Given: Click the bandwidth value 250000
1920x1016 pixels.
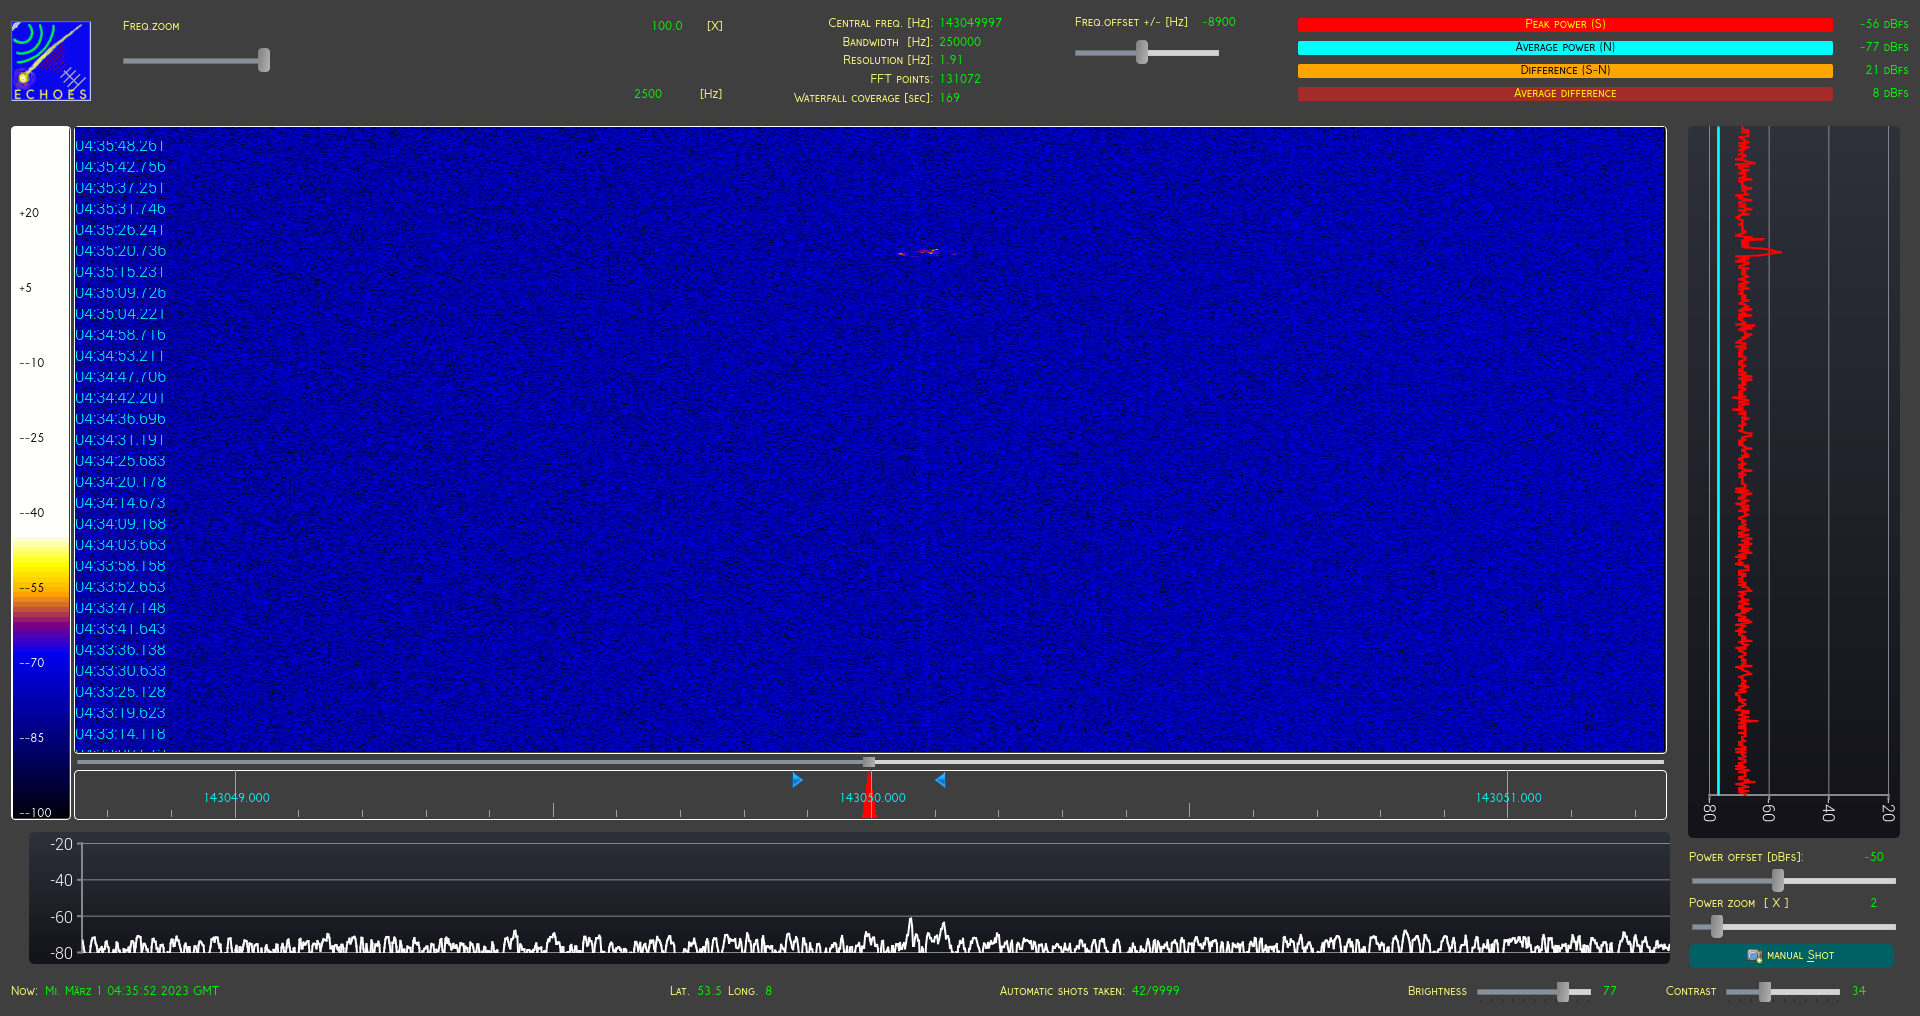Looking at the screenshot, I should point(960,42).
